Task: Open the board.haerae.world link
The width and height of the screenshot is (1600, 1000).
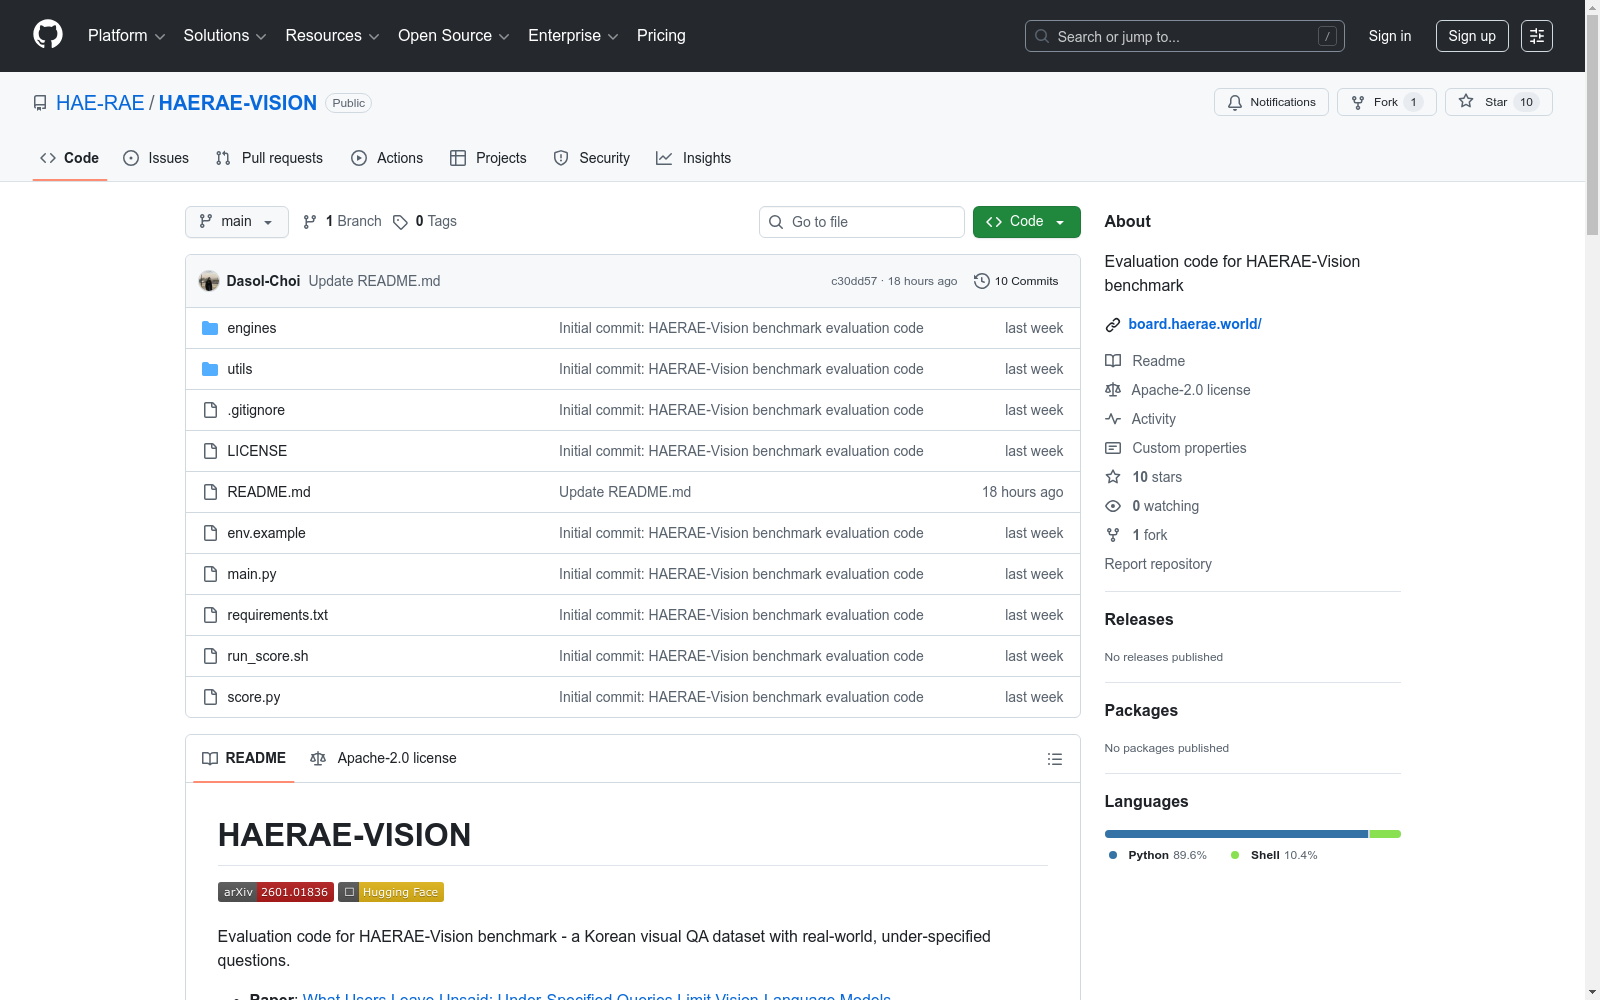Action: pyautogui.click(x=1195, y=324)
